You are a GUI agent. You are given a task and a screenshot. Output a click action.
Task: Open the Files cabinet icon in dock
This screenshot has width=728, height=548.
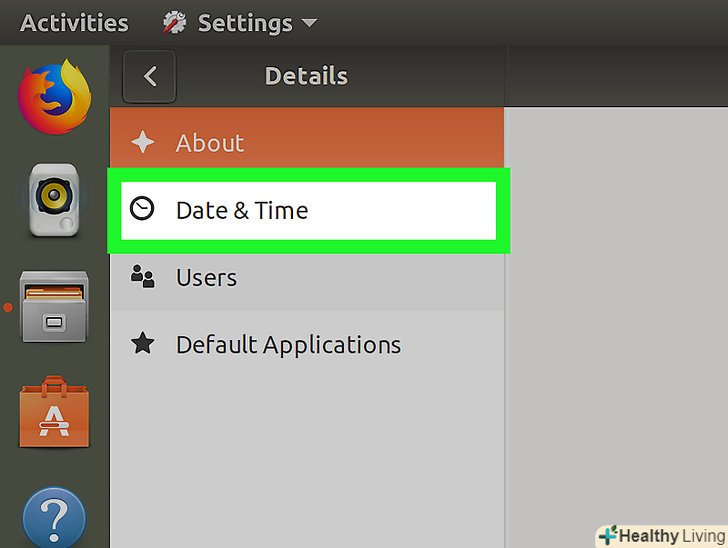coord(55,308)
